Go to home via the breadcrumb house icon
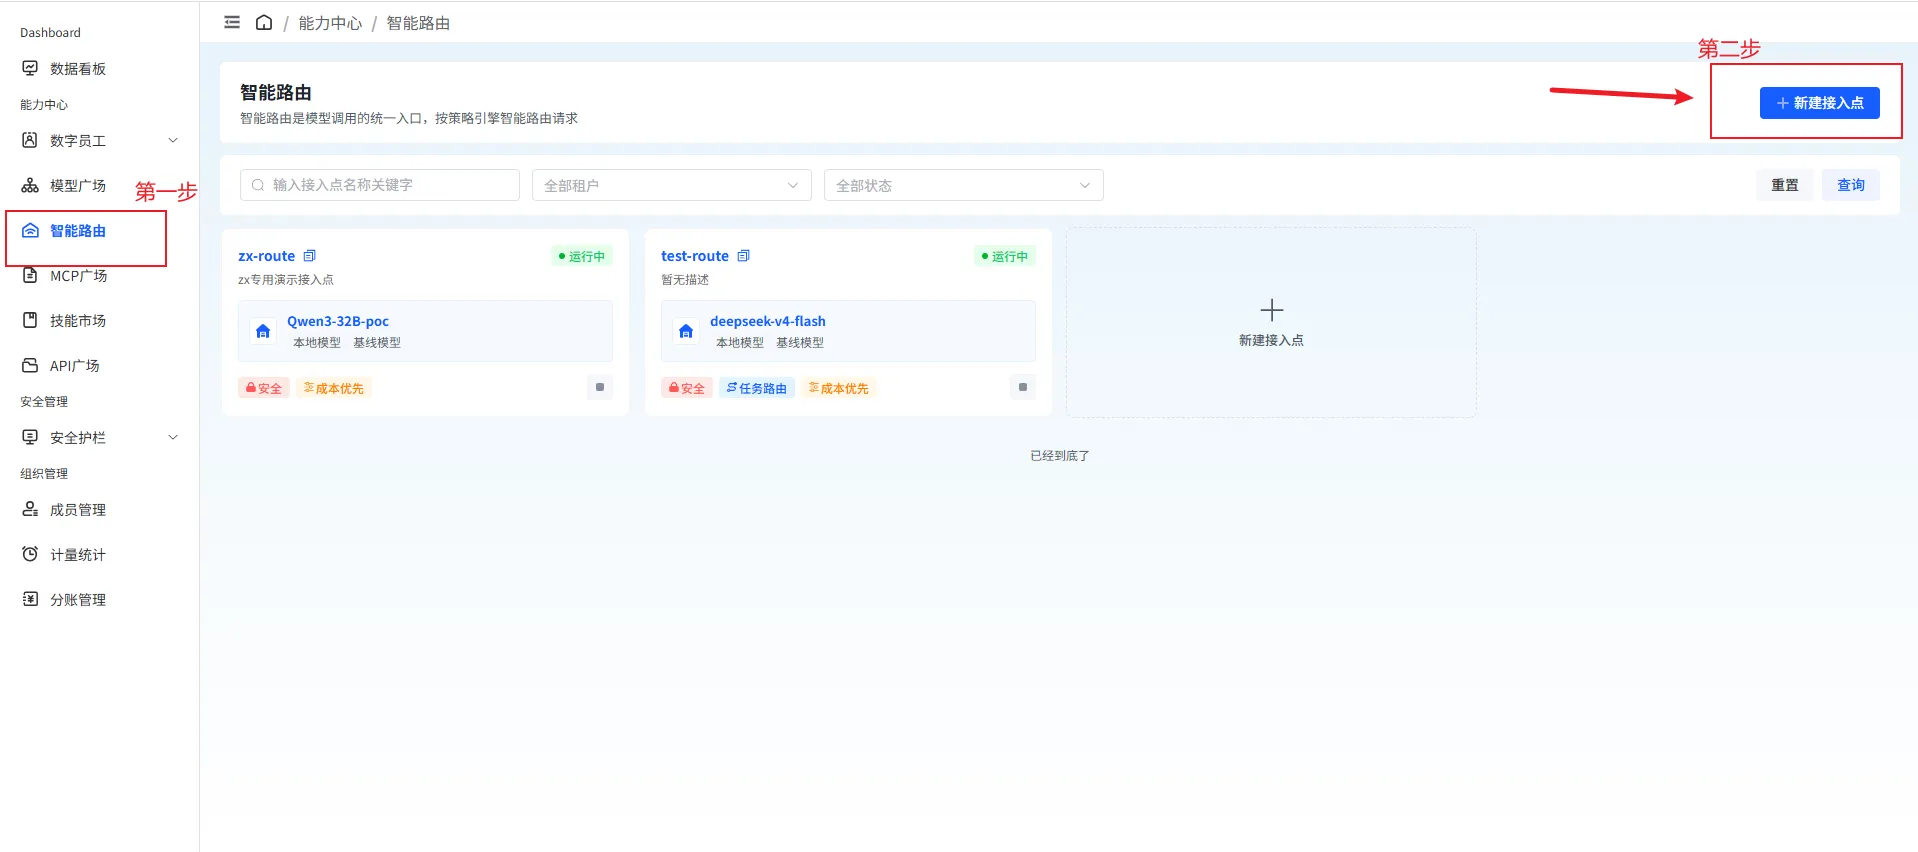 [x=264, y=22]
